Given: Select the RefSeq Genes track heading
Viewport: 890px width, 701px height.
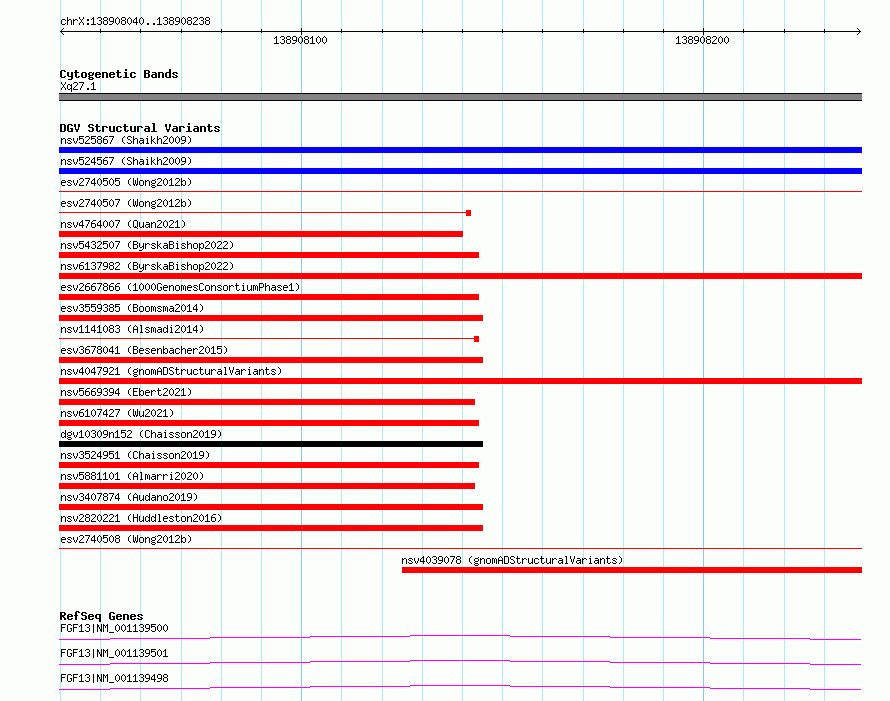Looking at the screenshot, I should [101, 616].
